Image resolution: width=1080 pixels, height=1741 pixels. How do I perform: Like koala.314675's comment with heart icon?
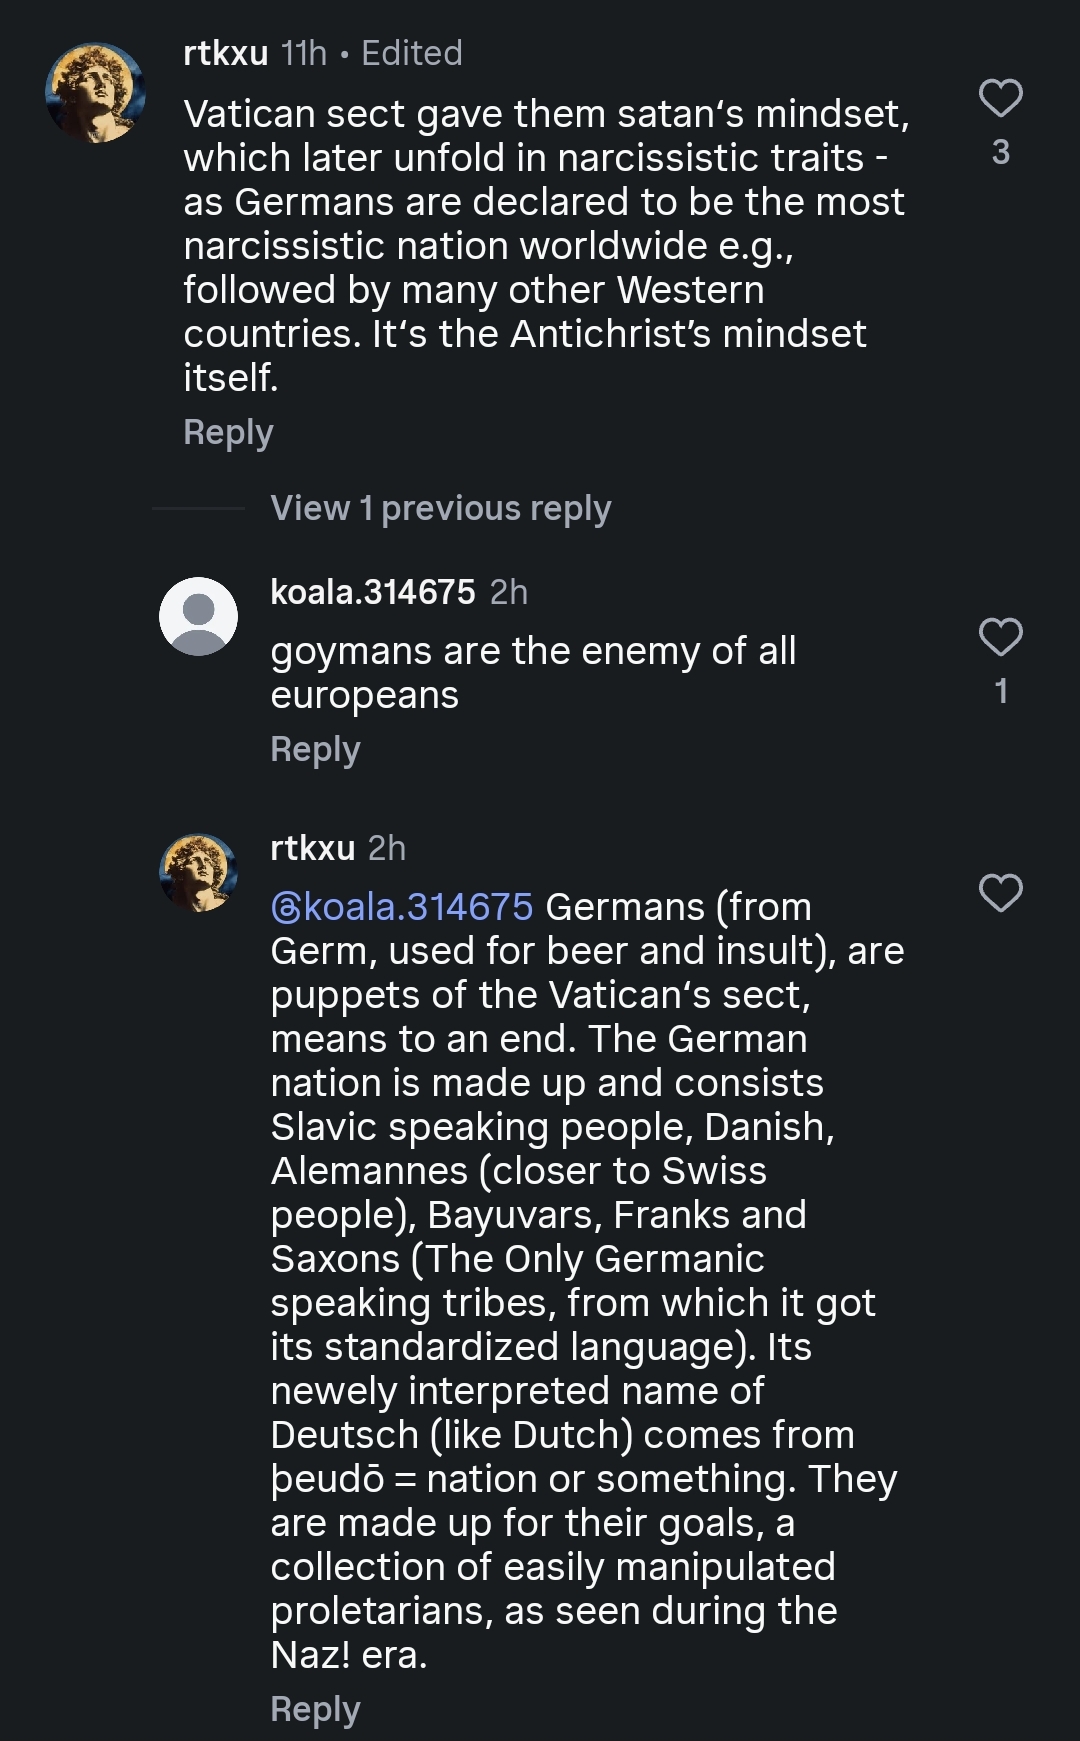click(x=1000, y=637)
